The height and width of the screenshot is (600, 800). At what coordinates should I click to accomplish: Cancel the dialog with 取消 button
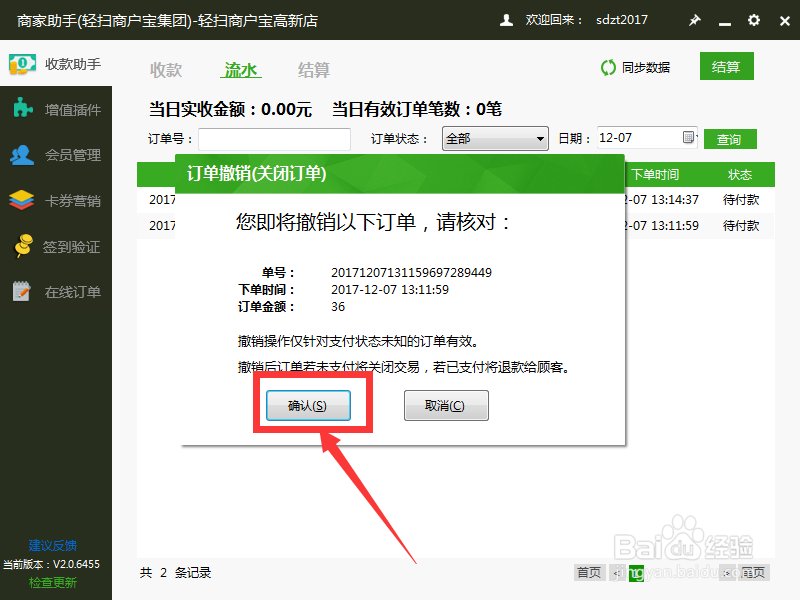point(446,405)
